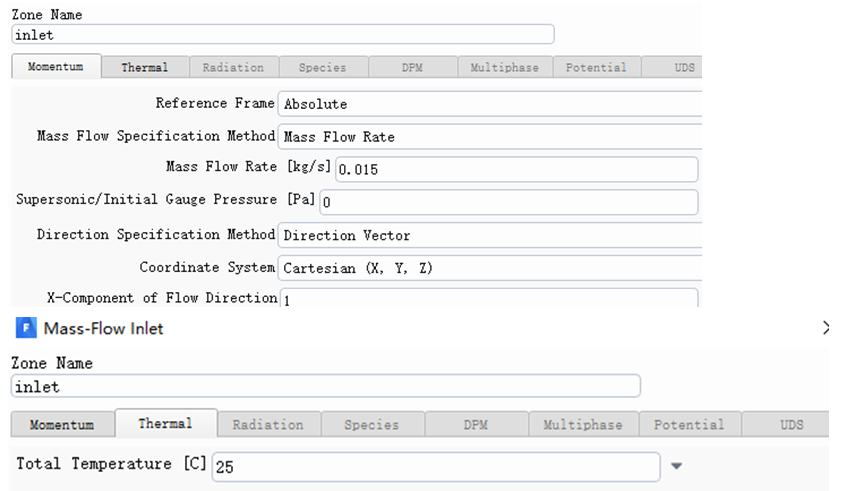Viewport: 846px width, 491px height.
Task: Select the active Thermal tab in the lower panel
Action: pos(166,424)
